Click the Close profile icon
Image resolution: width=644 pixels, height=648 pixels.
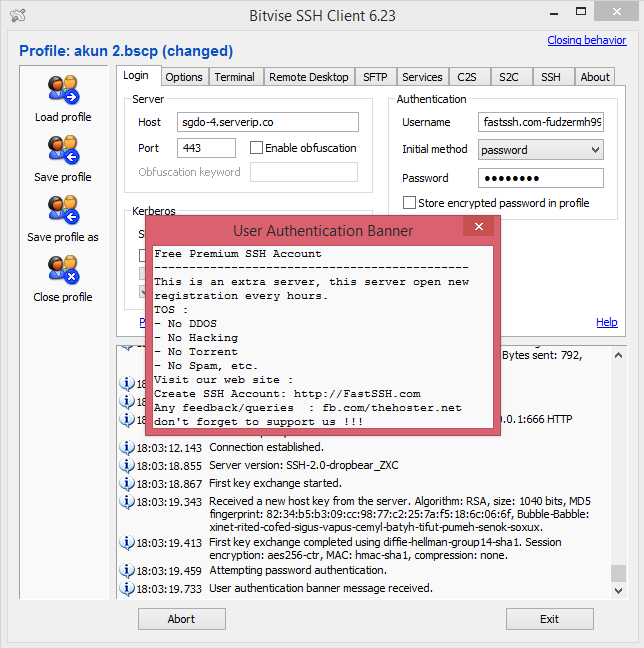pyautogui.click(x=63, y=269)
